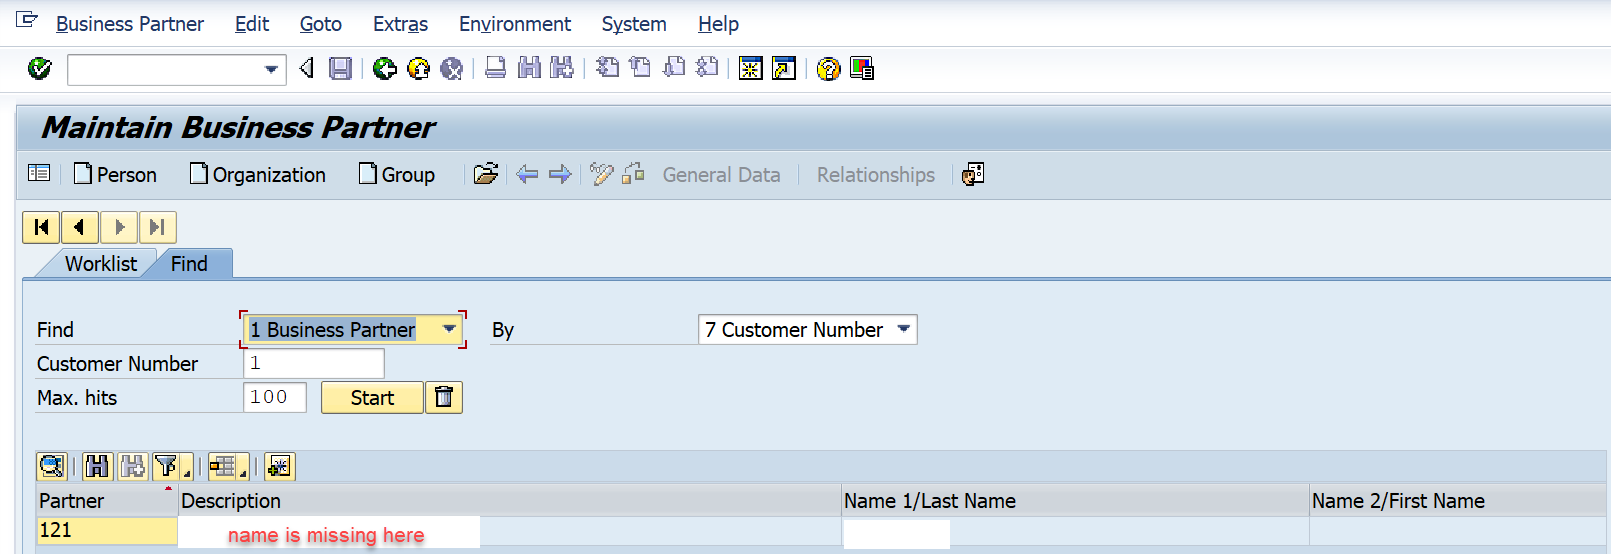Open the Extras menu
The width and height of the screenshot is (1611, 556).
(400, 24)
